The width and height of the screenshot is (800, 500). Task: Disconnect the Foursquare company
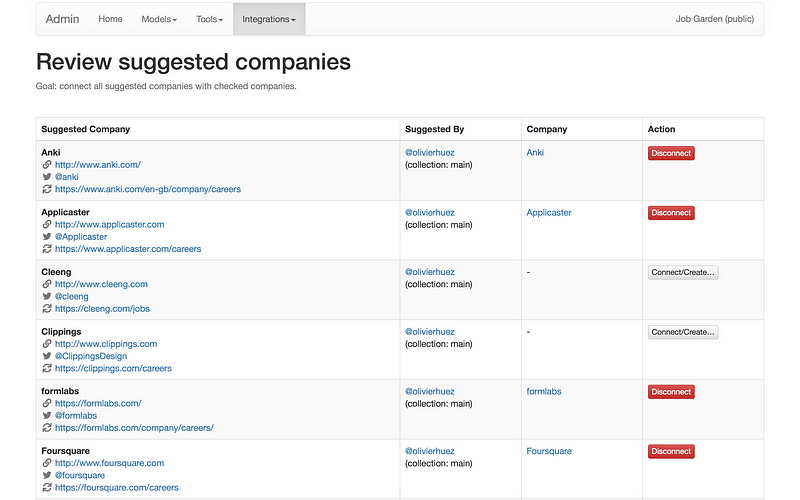coord(671,452)
